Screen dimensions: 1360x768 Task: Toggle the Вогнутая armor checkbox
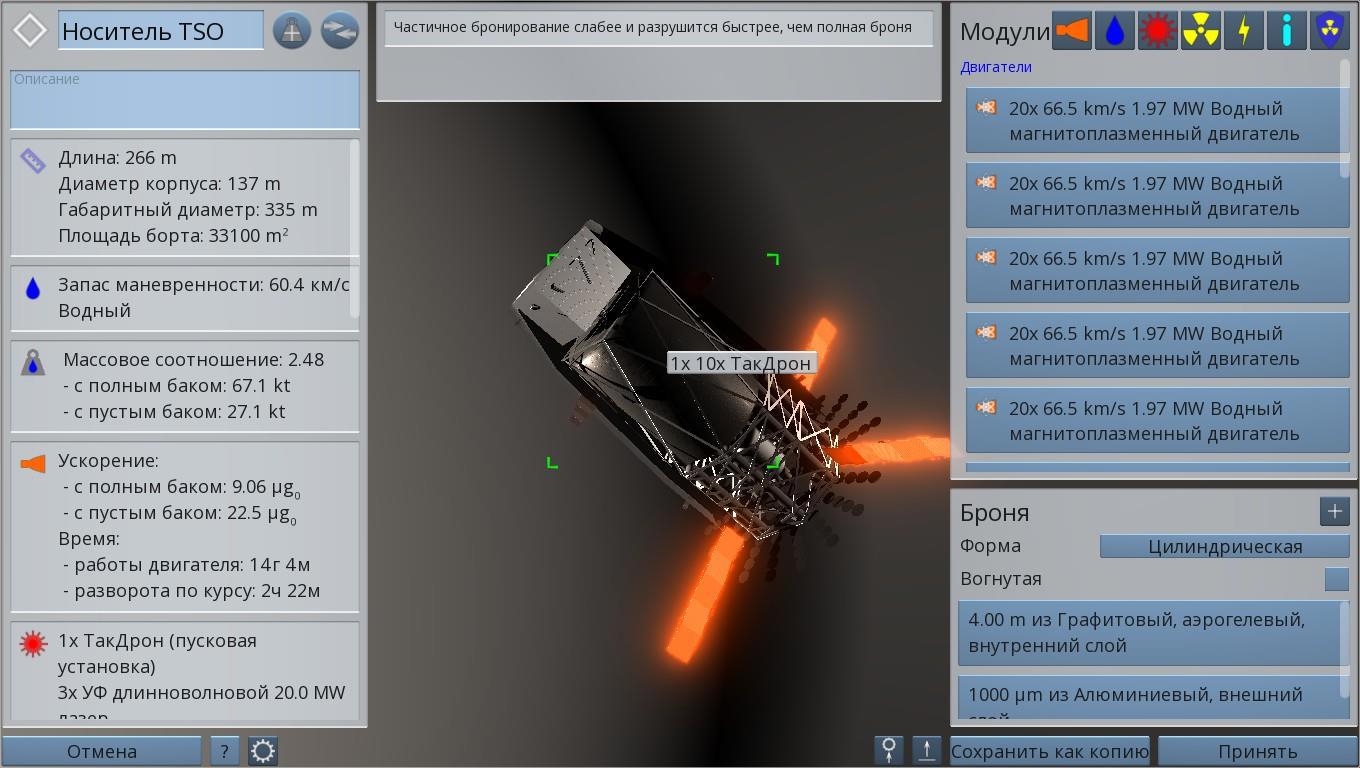pos(1336,579)
